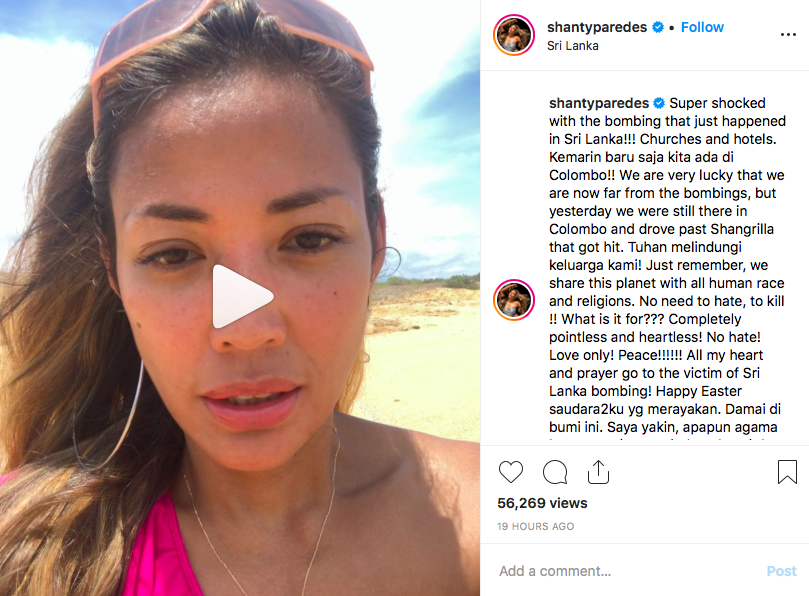Click the 56,269 views count

542,503
